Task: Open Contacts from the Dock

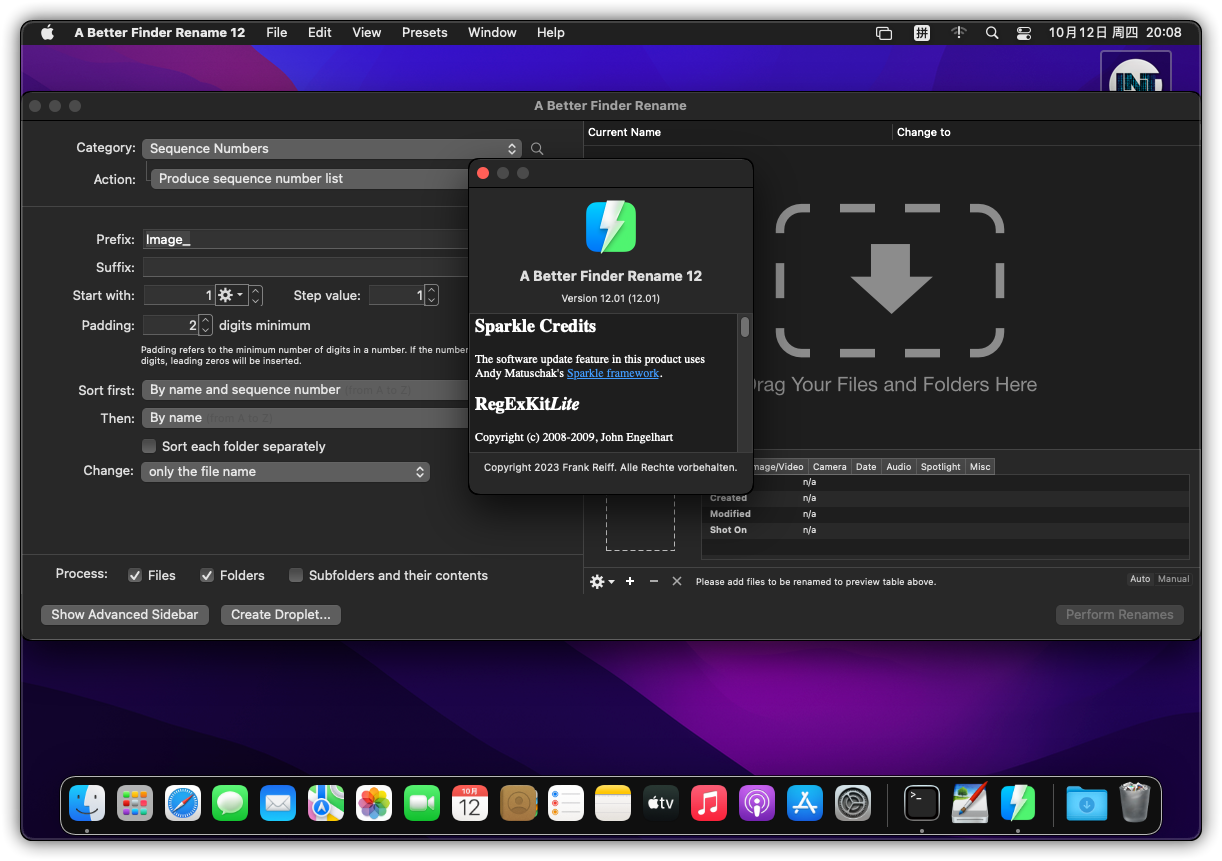Action: coord(518,803)
